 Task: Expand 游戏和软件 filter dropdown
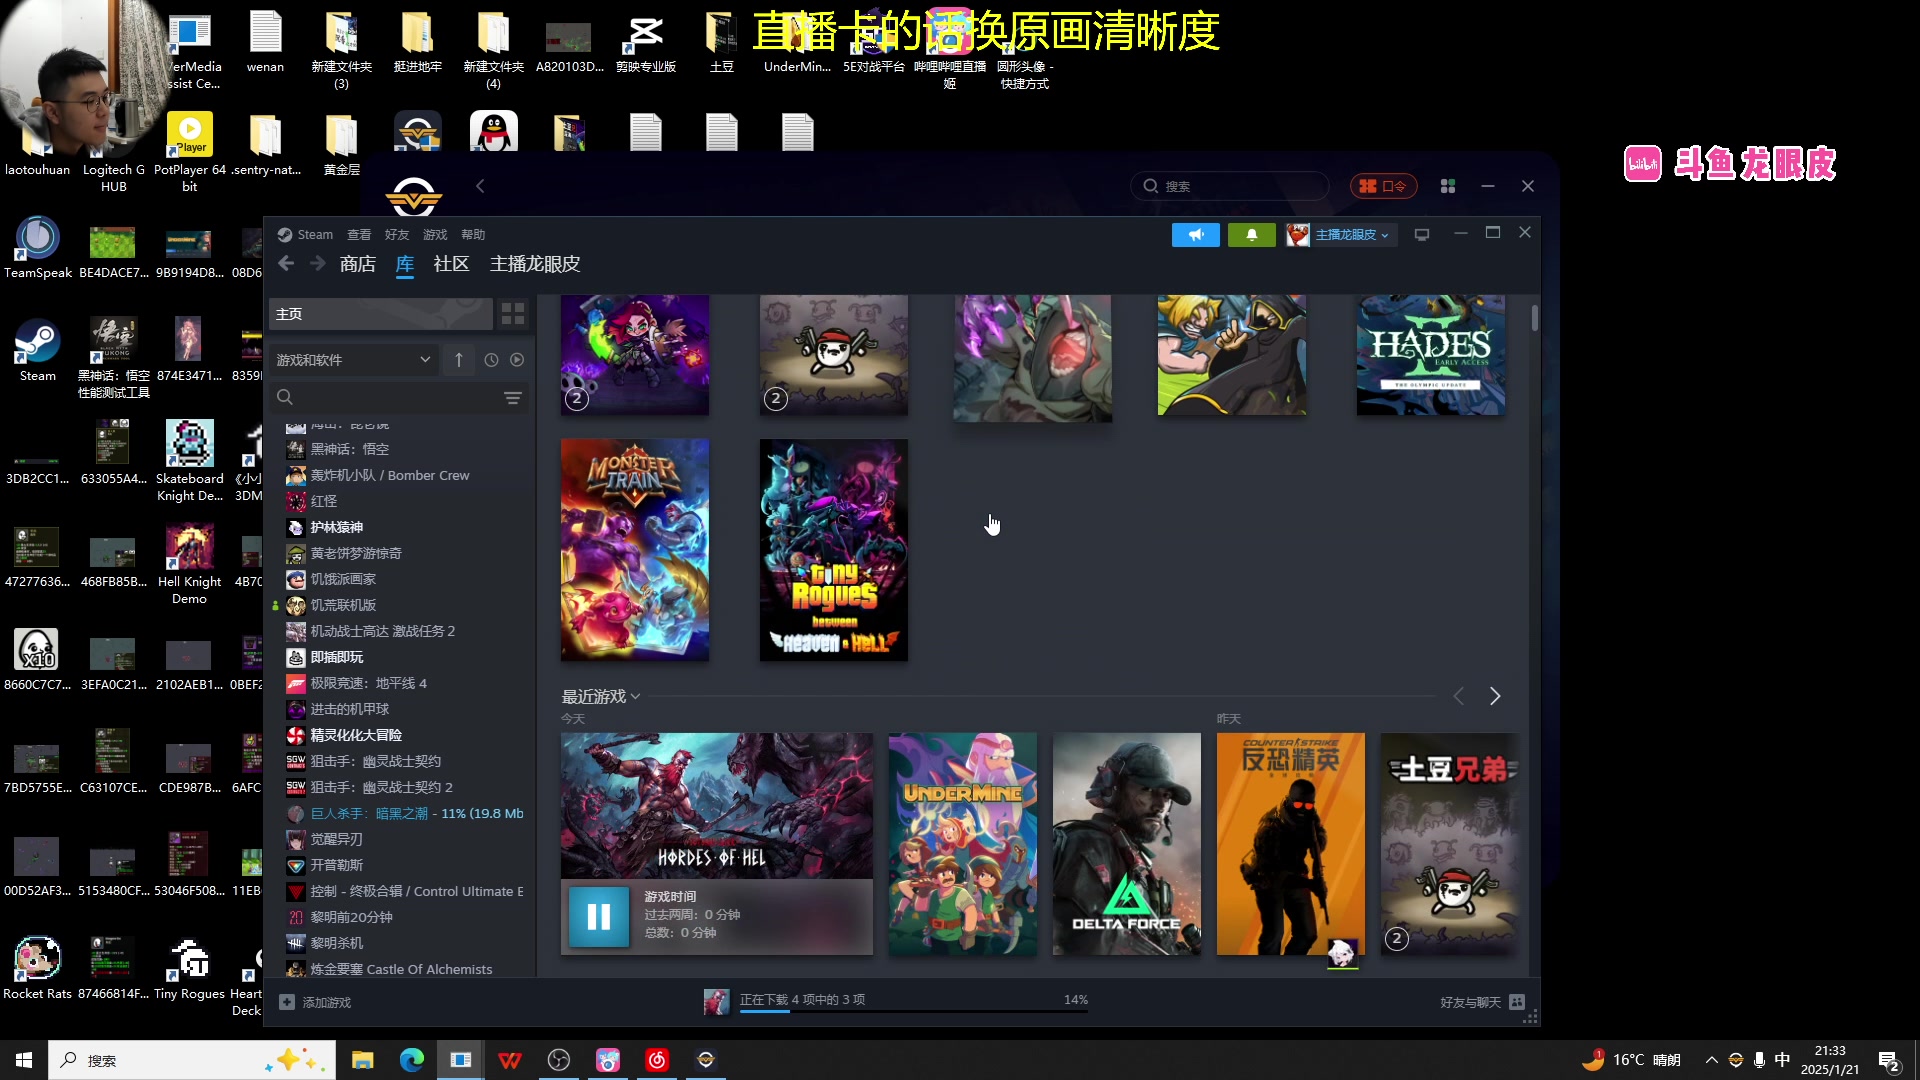tap(353, 360)
